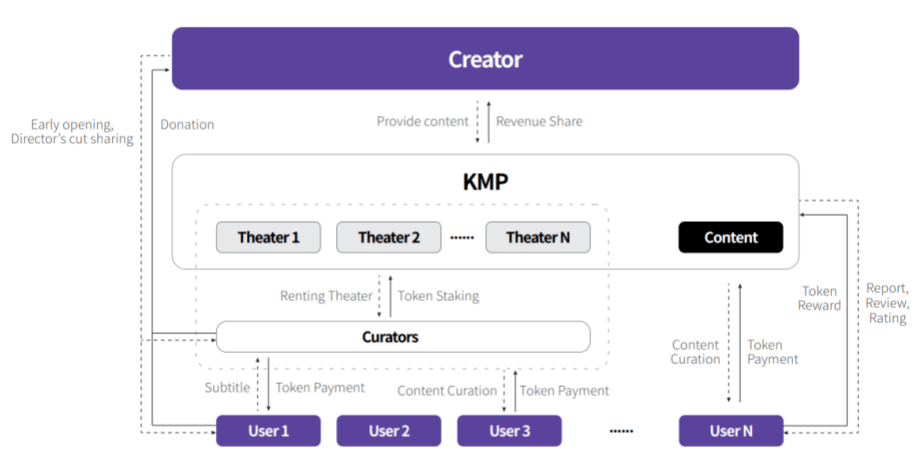This screenshot has height=472, width=922.
Task: Click the Token Reward label
Action: click(x=819, y=298)
